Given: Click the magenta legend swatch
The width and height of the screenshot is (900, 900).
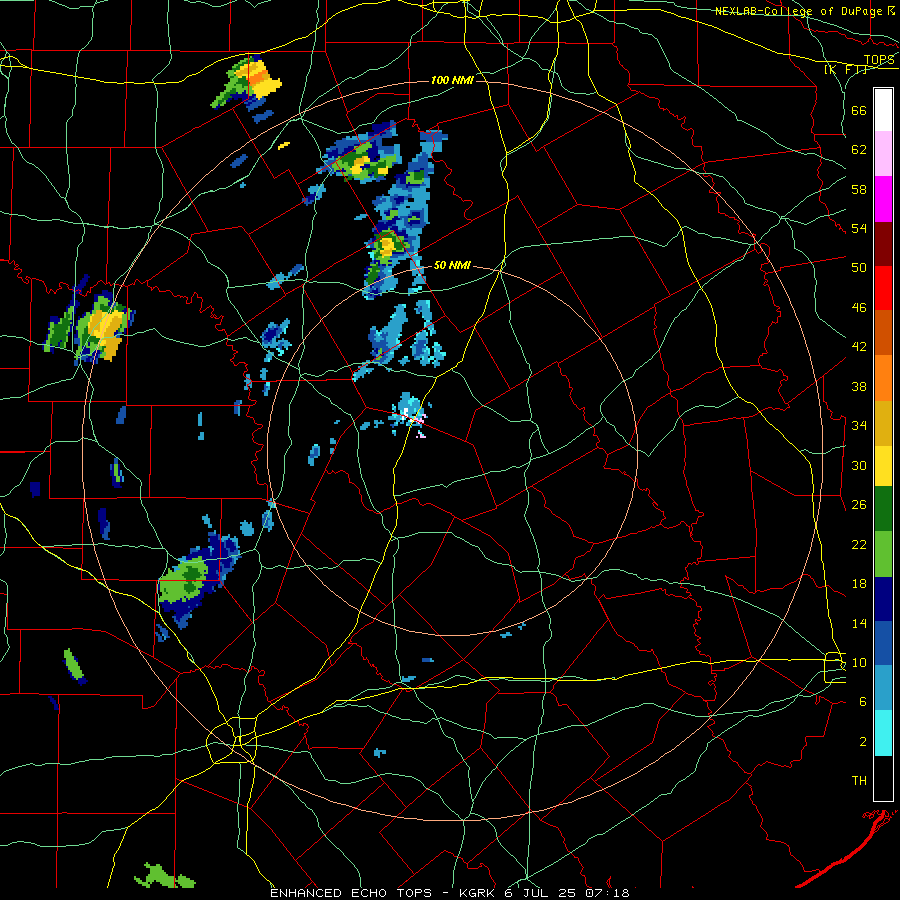Looking at the screenshot, I should (x=883, y=199).
